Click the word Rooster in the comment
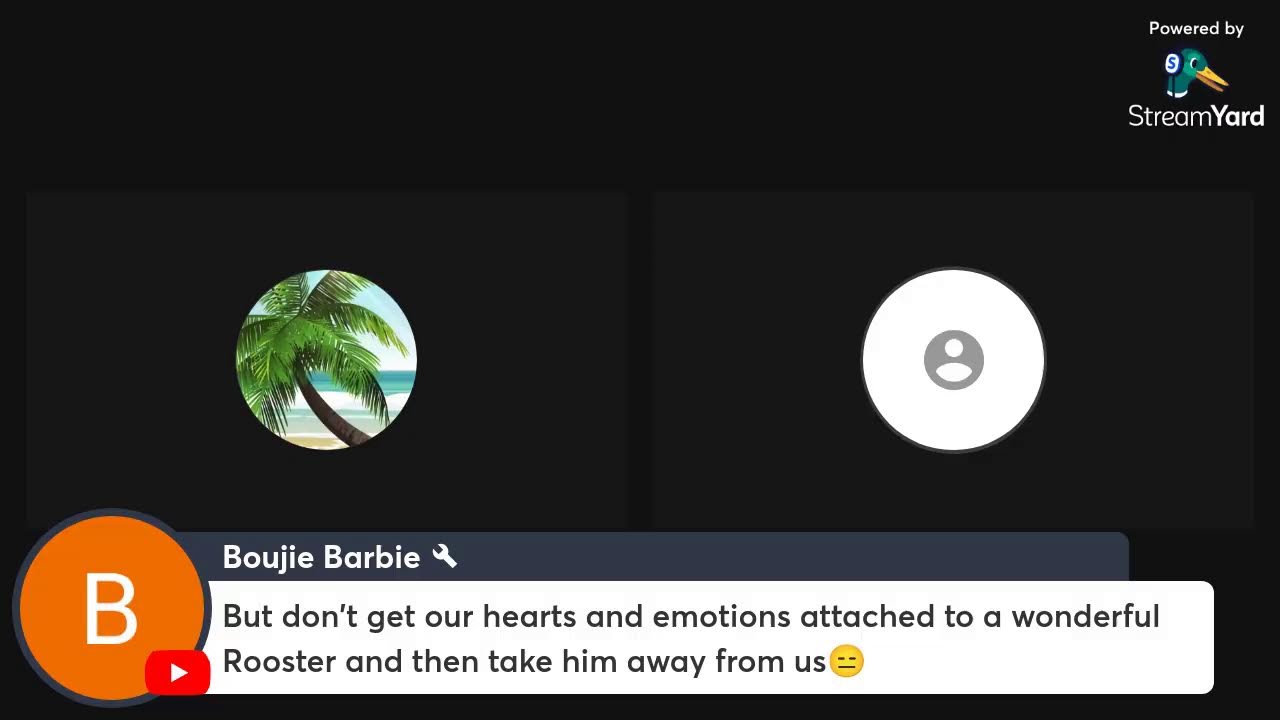1280x720 pixels. coord(279,661)
